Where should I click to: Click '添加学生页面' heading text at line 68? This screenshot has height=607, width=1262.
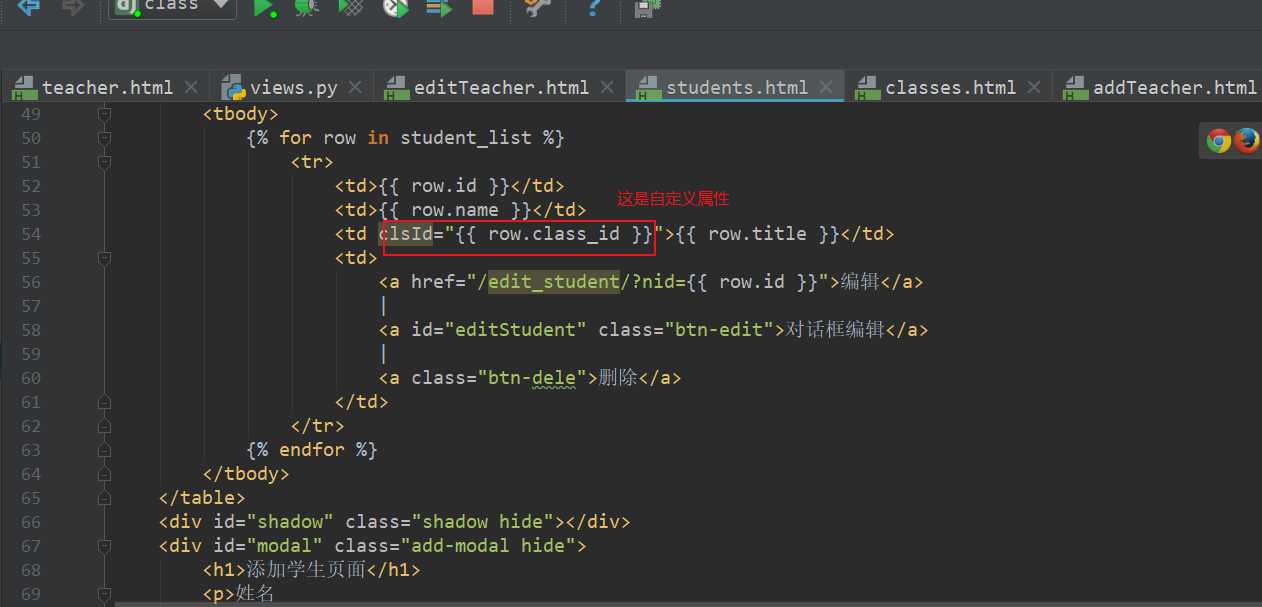coord(306,570)
